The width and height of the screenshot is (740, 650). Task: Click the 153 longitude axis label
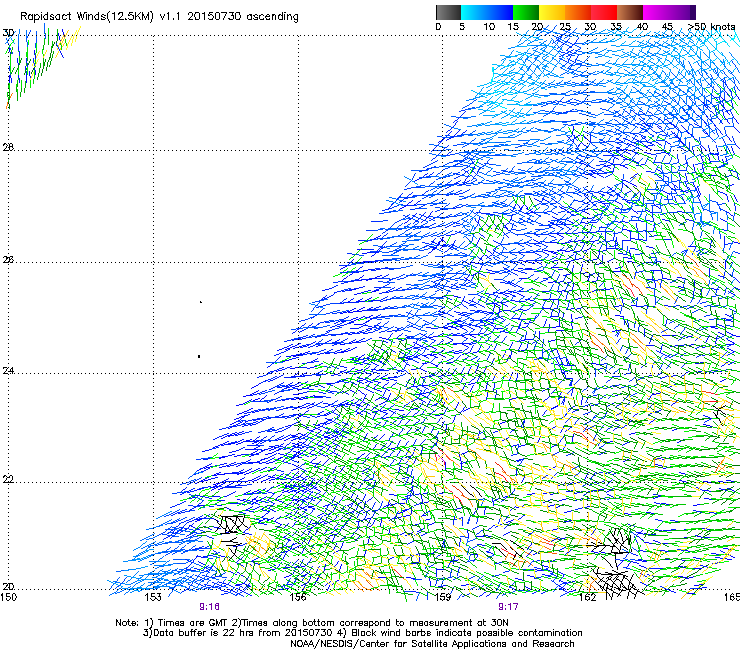click(x=153, y=597)
